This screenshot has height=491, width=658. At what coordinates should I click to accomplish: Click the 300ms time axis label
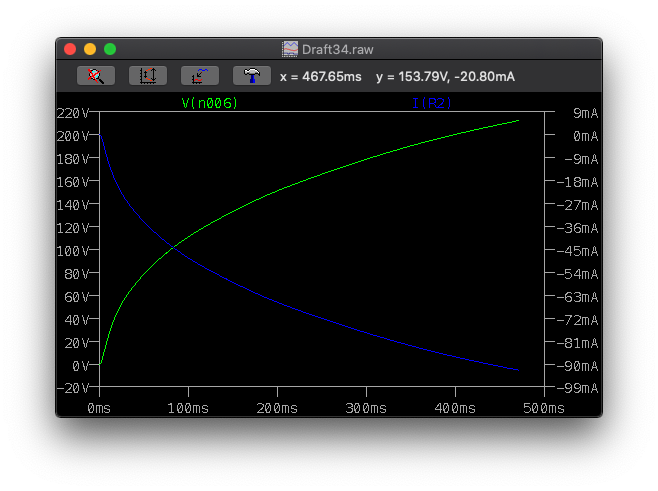pos(366,408)
